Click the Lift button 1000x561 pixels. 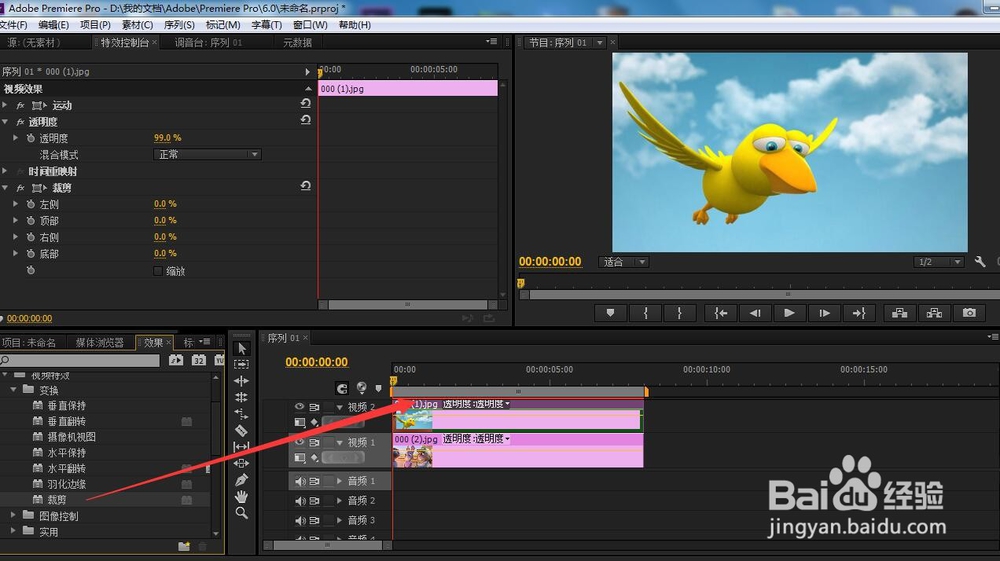point(900,313)
